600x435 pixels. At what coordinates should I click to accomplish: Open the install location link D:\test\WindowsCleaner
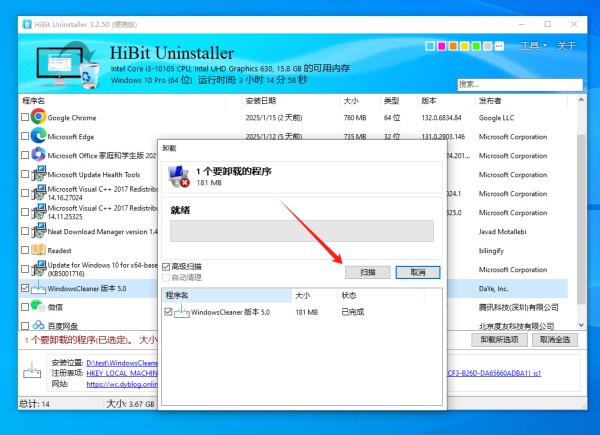(122, 363)
